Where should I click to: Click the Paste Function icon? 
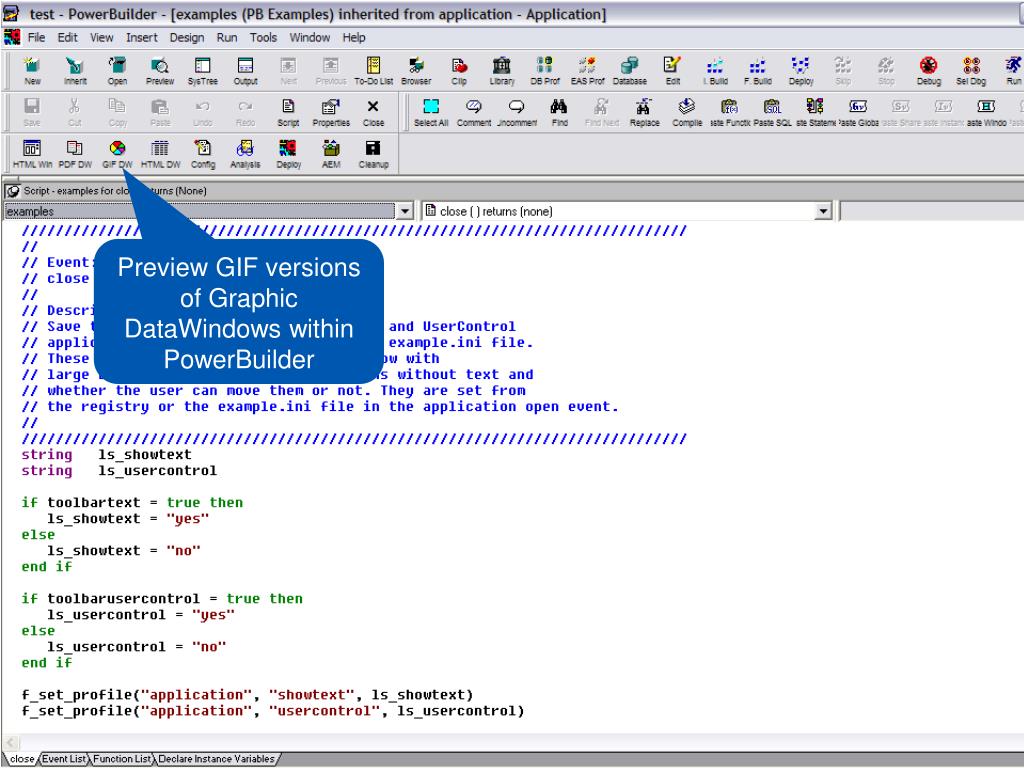[x=729, y=112]
